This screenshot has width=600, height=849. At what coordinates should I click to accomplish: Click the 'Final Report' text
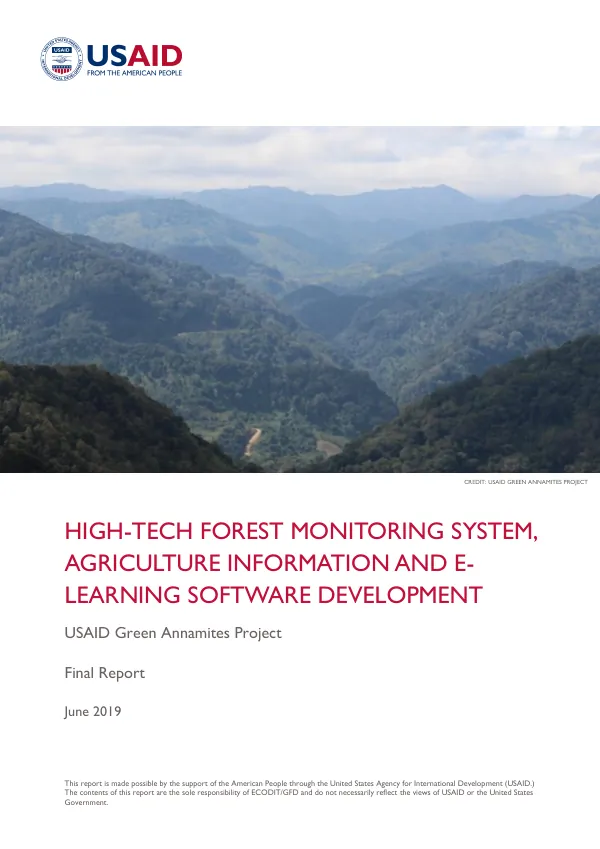(105, 673)
